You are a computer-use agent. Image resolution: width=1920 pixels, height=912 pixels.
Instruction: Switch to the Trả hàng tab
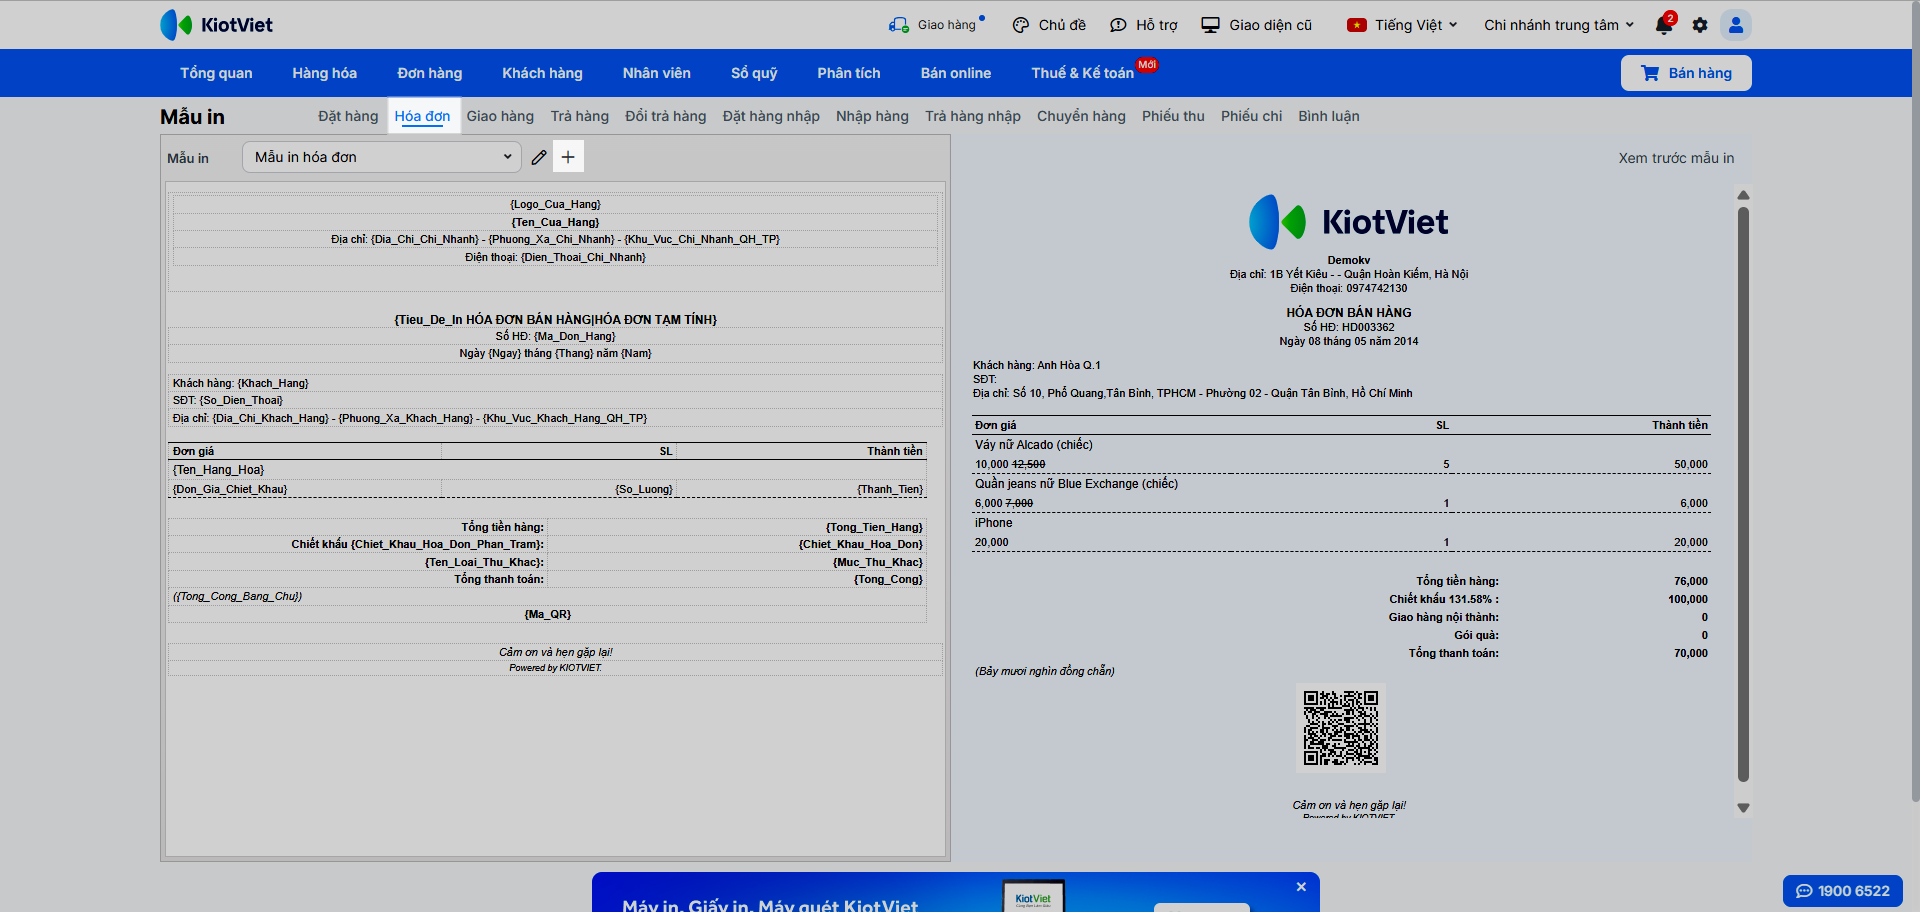click(579, 116)
